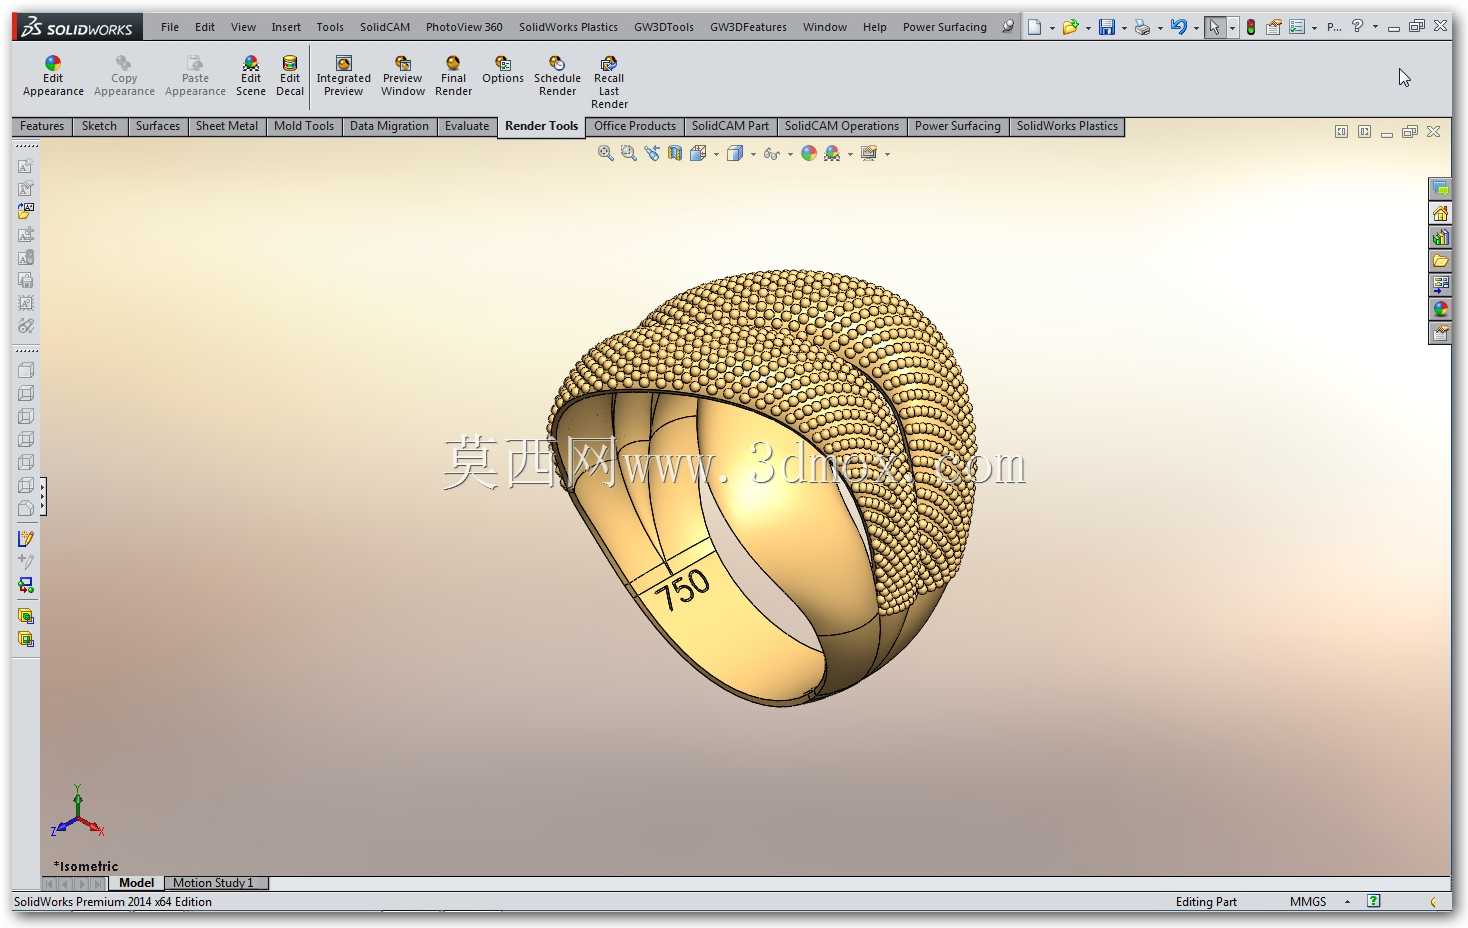
Task: Select the Model tab at bottom
Action: 136,883
